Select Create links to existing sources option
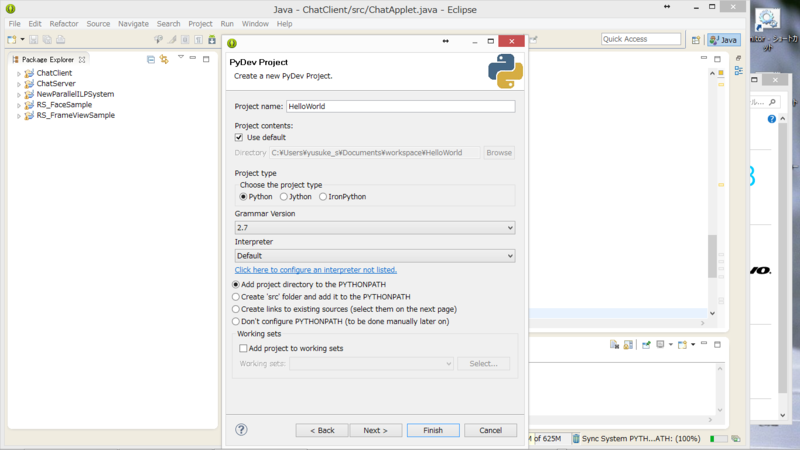The width and height of the screenshot is (800, 450). (x=236, y=309)
